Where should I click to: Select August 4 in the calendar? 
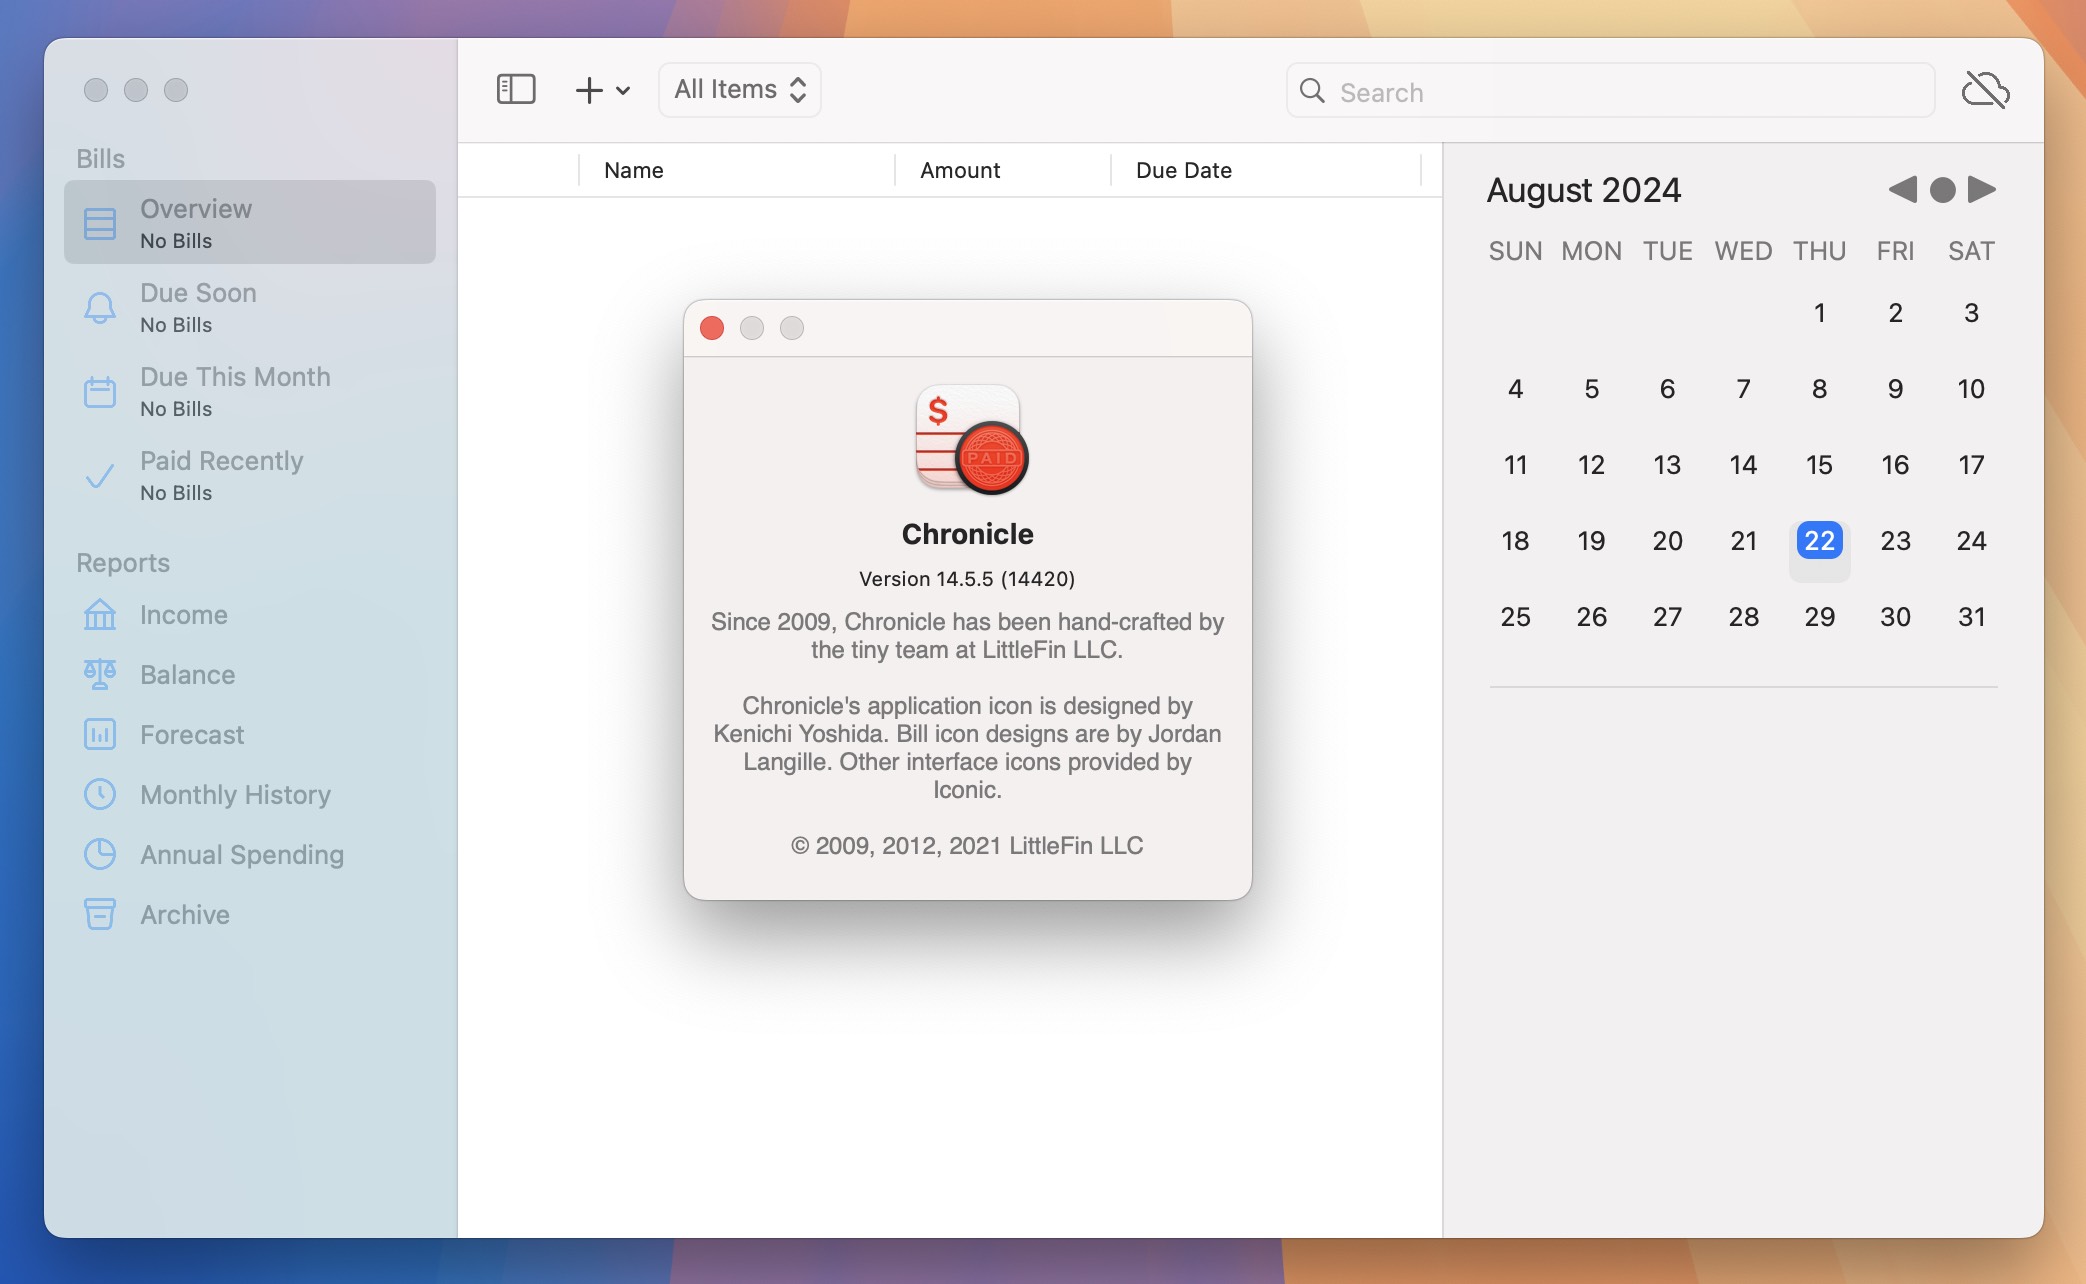pyautogui.click(x=1515, y=389)
